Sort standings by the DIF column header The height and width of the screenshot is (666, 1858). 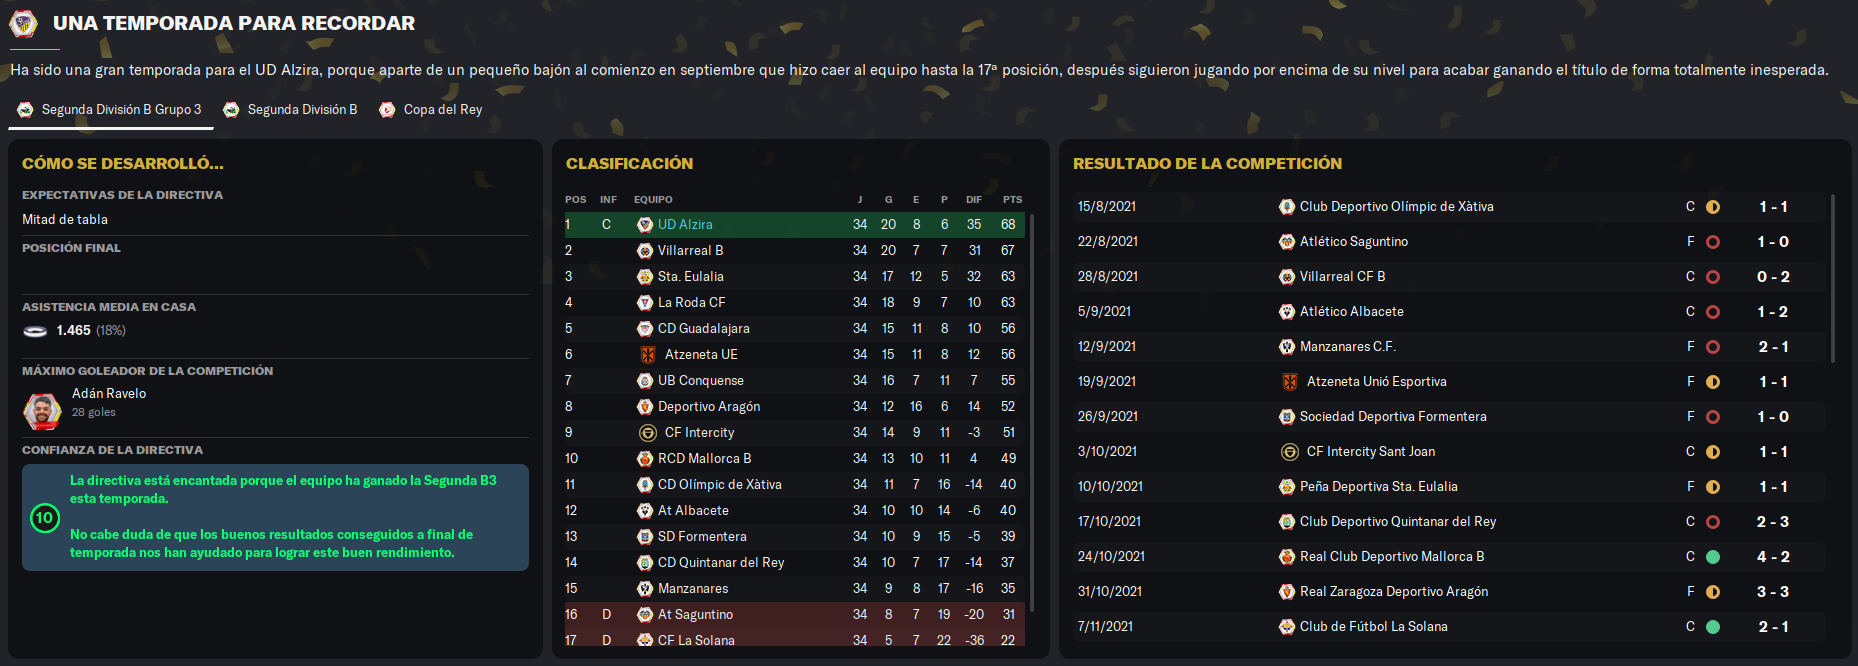(973, 199)
